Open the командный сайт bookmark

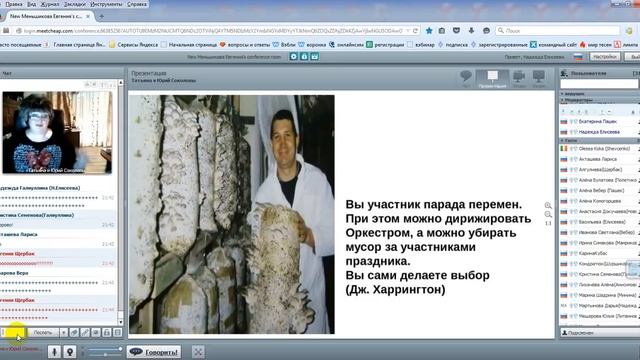[x=553, y=44]
